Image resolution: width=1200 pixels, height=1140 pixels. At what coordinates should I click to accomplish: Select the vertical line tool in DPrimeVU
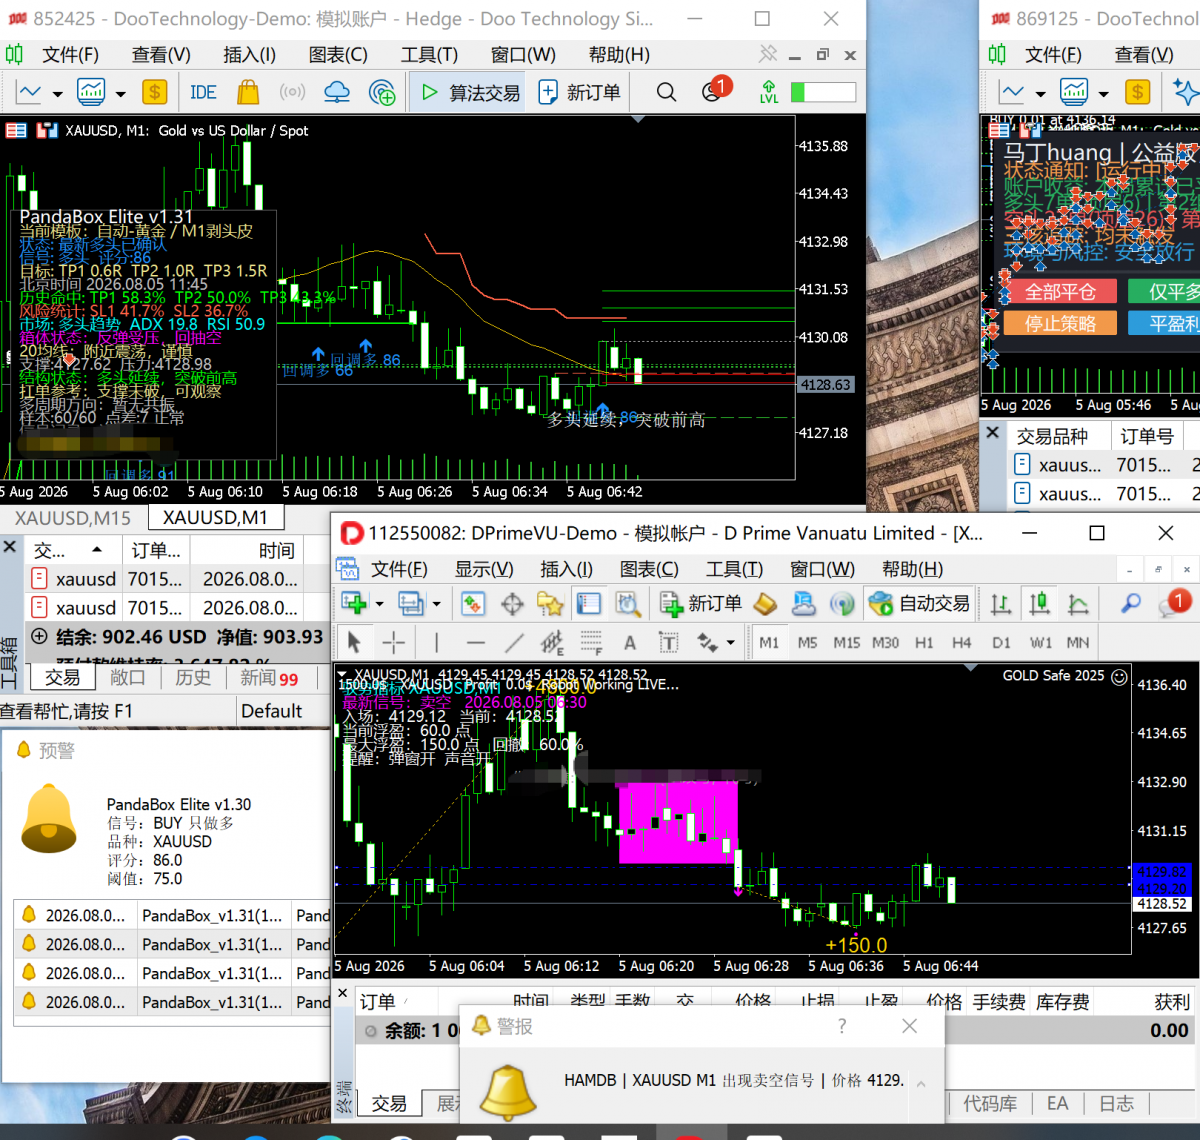(x=436, y=642)
